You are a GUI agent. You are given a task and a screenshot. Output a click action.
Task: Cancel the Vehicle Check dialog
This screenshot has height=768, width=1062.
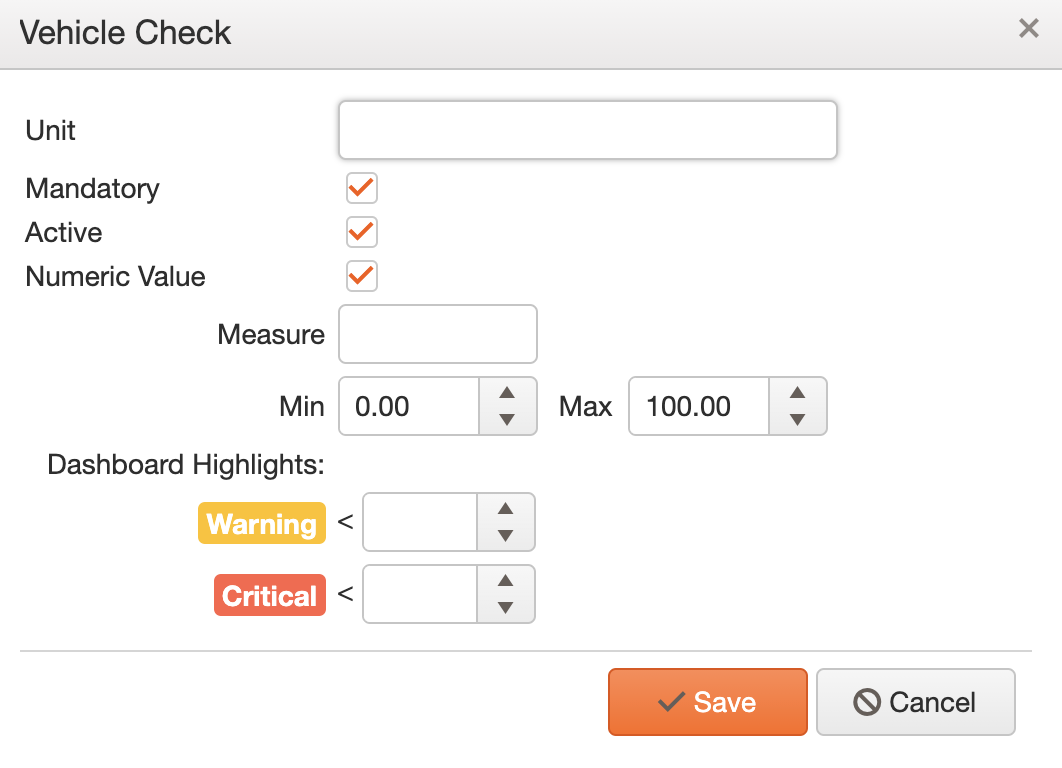tap(915, 702)
